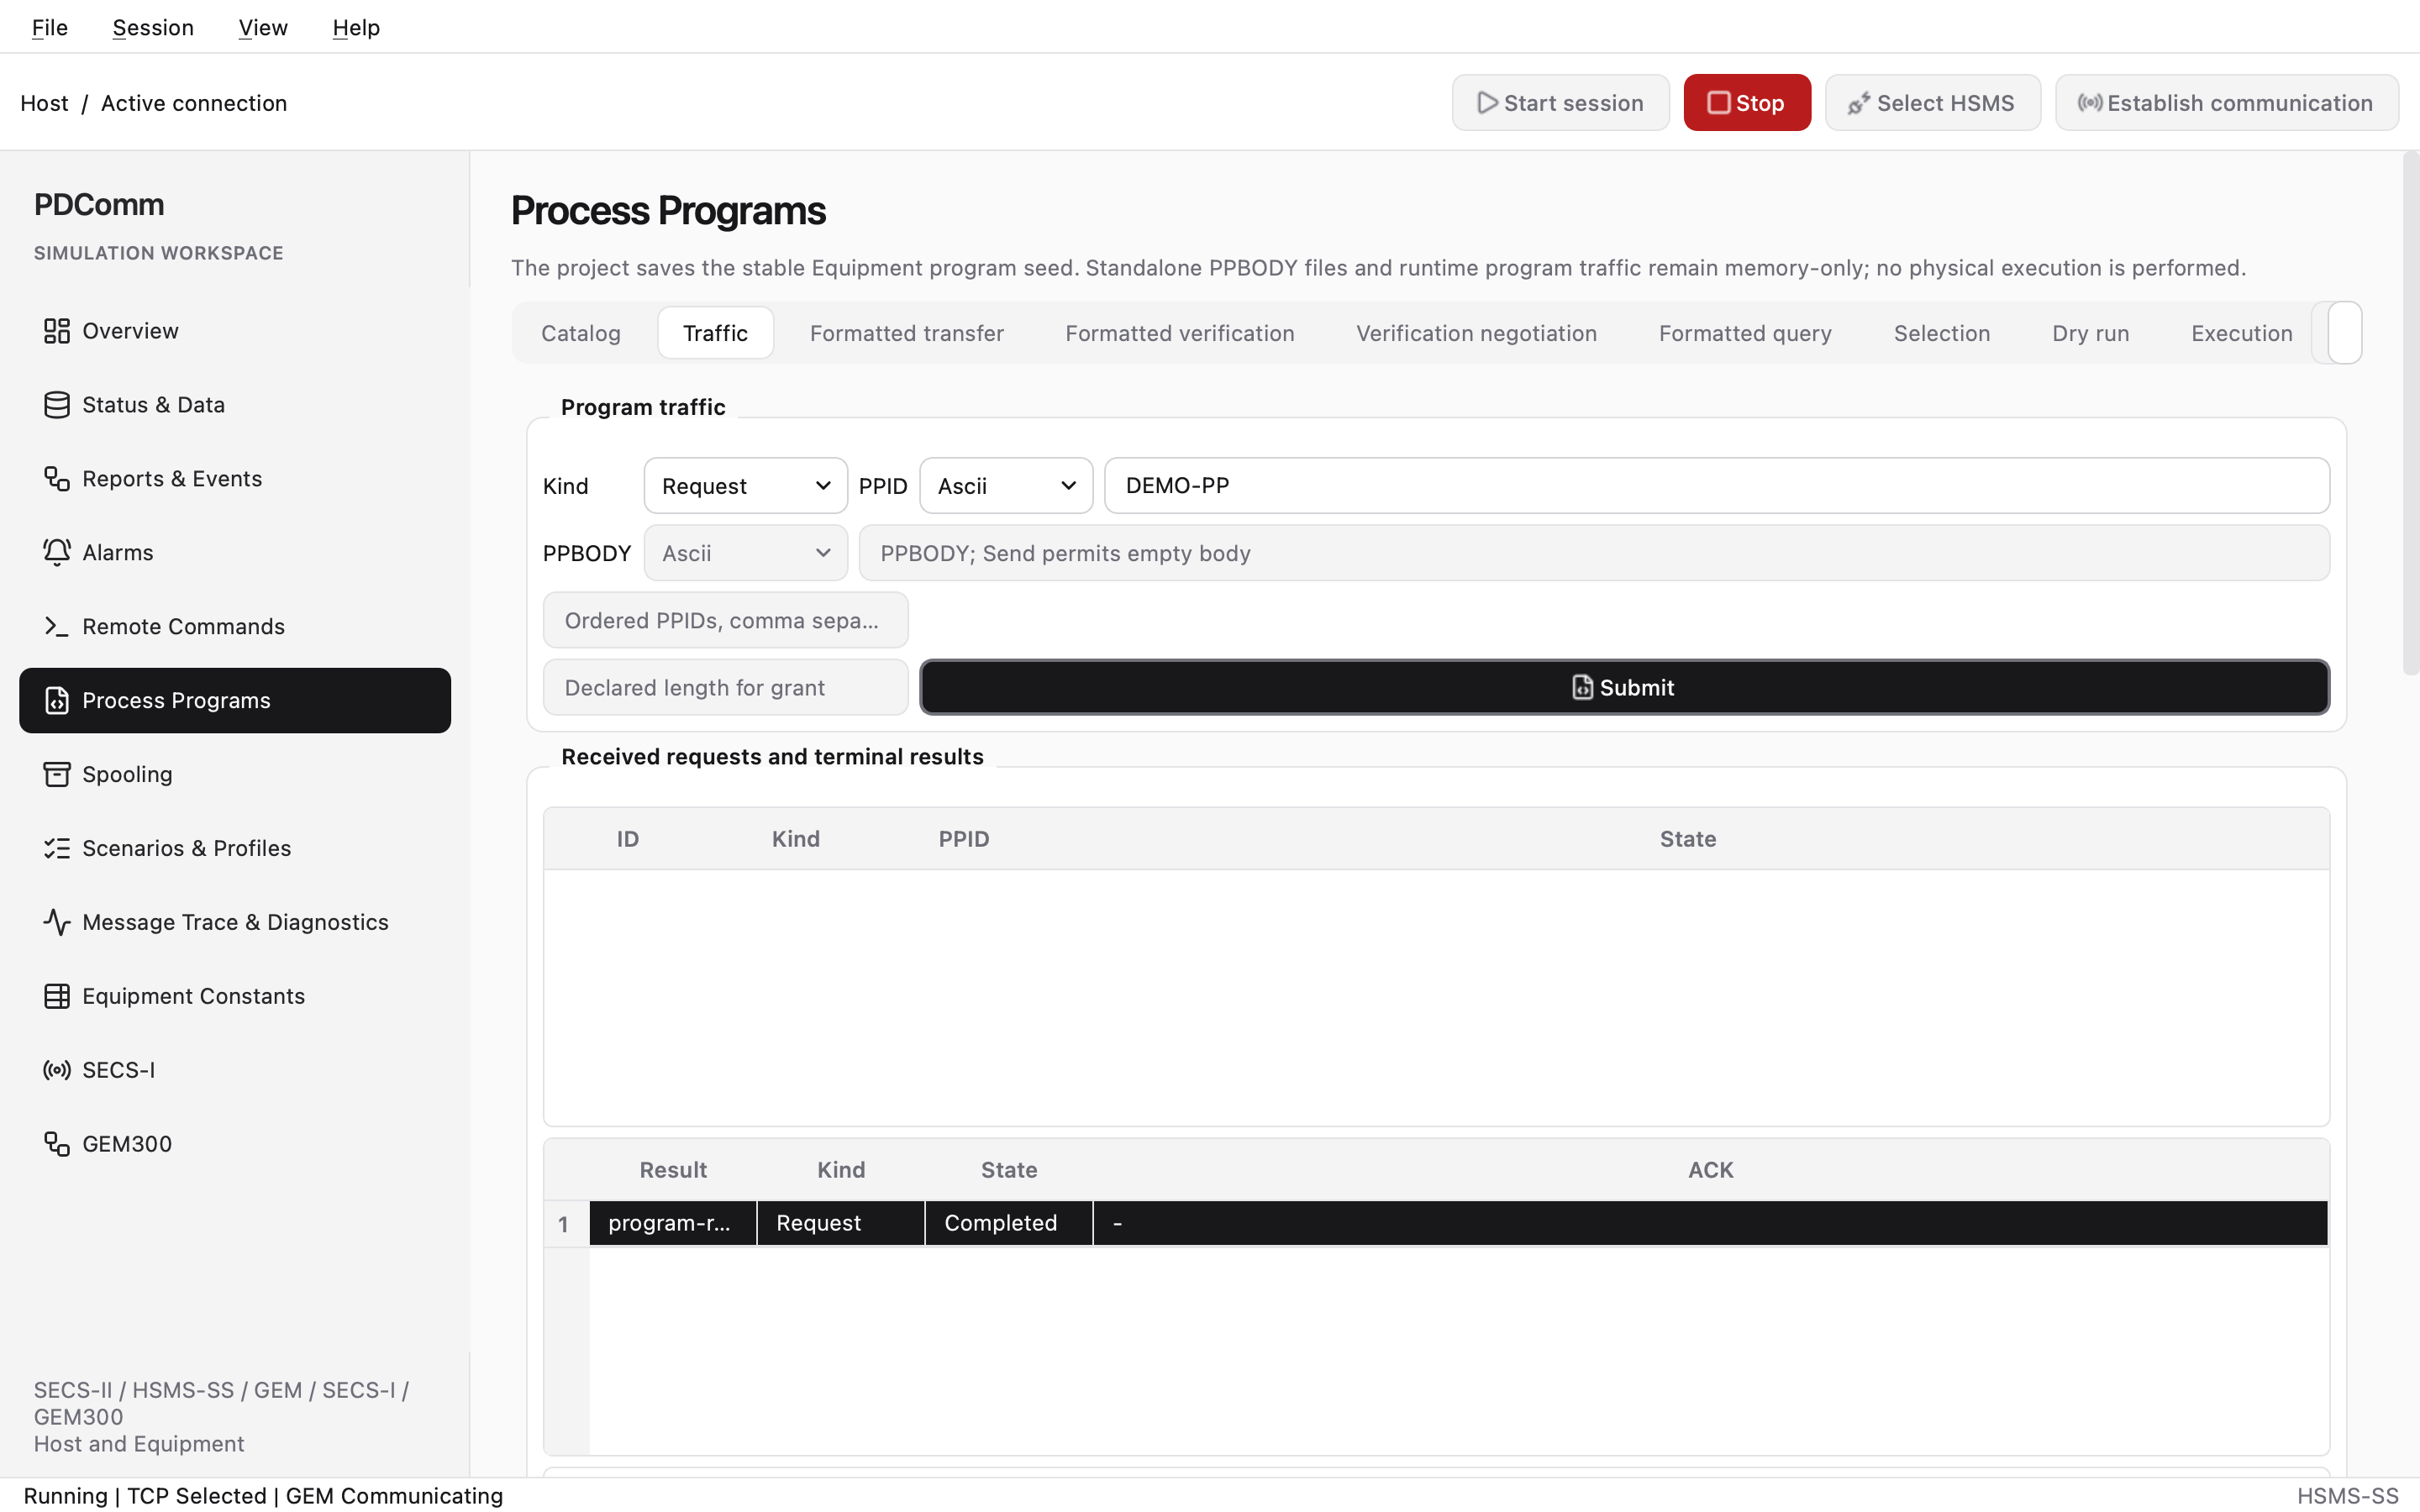Open Spooling in the sidebar
Viewport: 2420px width, 1512px height.
coord(235,775)
